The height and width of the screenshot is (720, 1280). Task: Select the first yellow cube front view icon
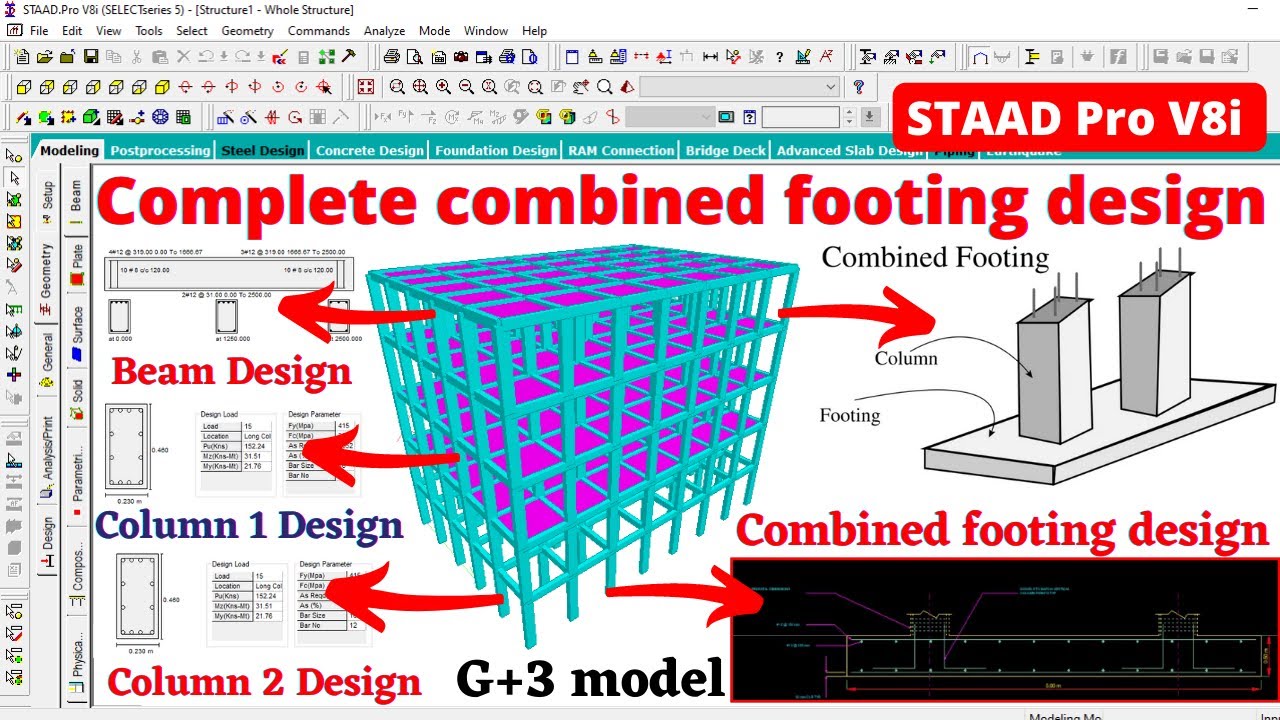(23, 87)
